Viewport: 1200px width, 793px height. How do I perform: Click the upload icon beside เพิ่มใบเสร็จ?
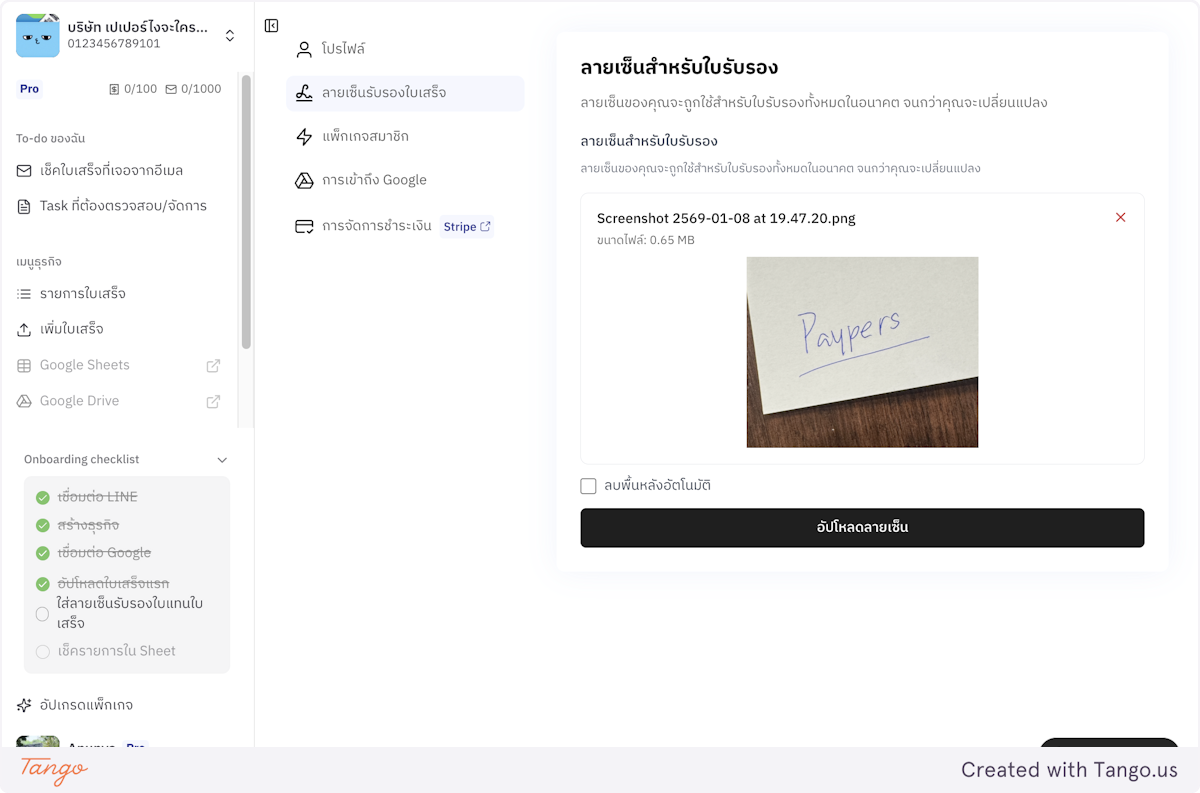pos(24,330)
